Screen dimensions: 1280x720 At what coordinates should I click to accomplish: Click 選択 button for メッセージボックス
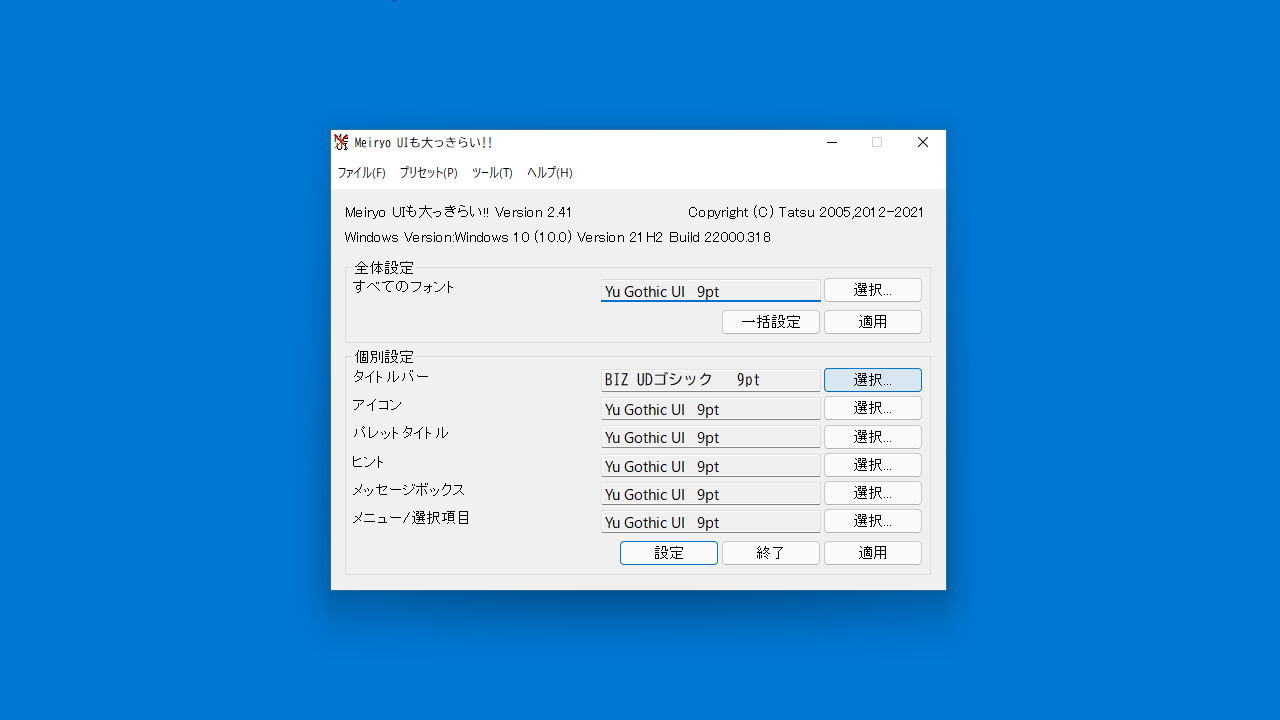pos(873,493)
